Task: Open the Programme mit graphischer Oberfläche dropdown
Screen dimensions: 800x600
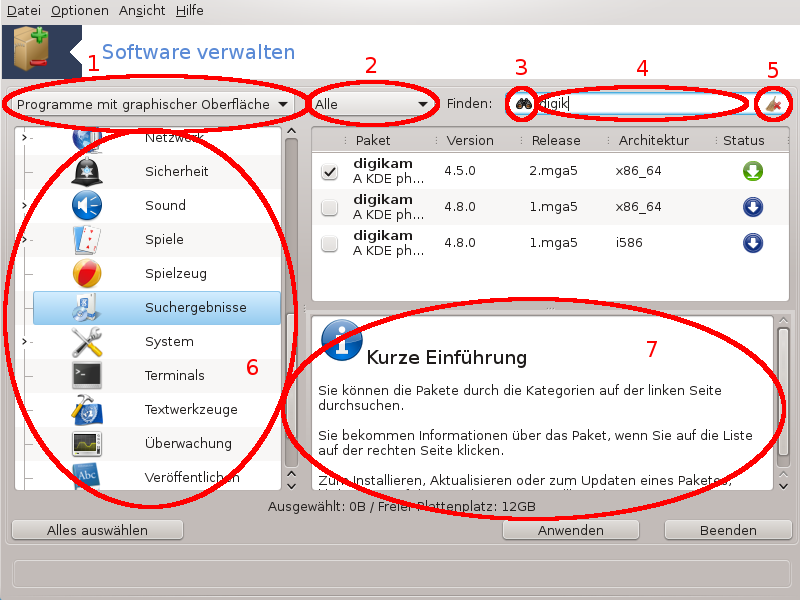Action: (x=151, y=105)
